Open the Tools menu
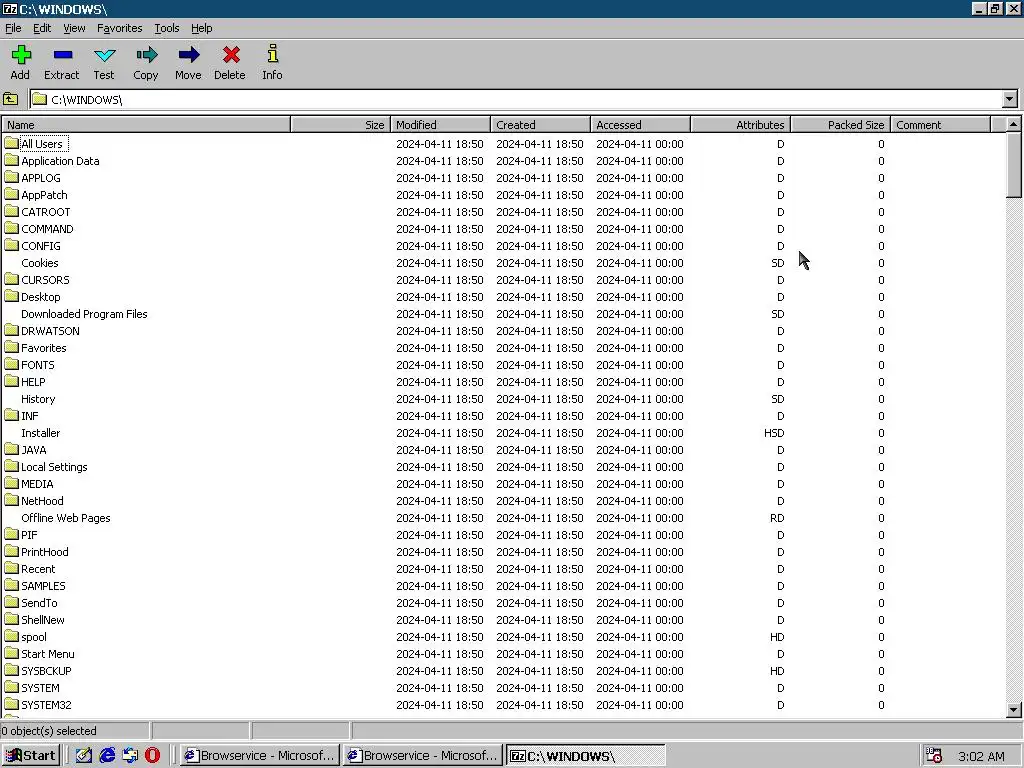Screen dimensions: 1024x768 [167, 28]
